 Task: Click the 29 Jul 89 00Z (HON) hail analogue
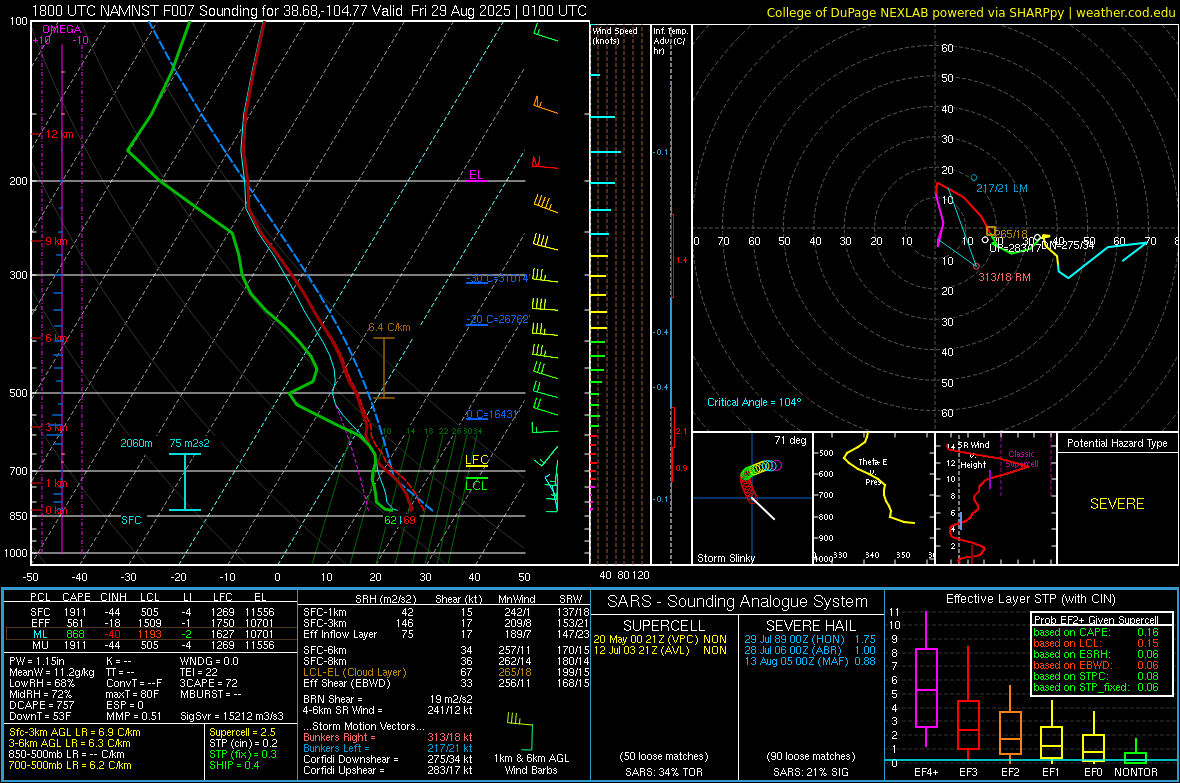[x=810, y=639]
